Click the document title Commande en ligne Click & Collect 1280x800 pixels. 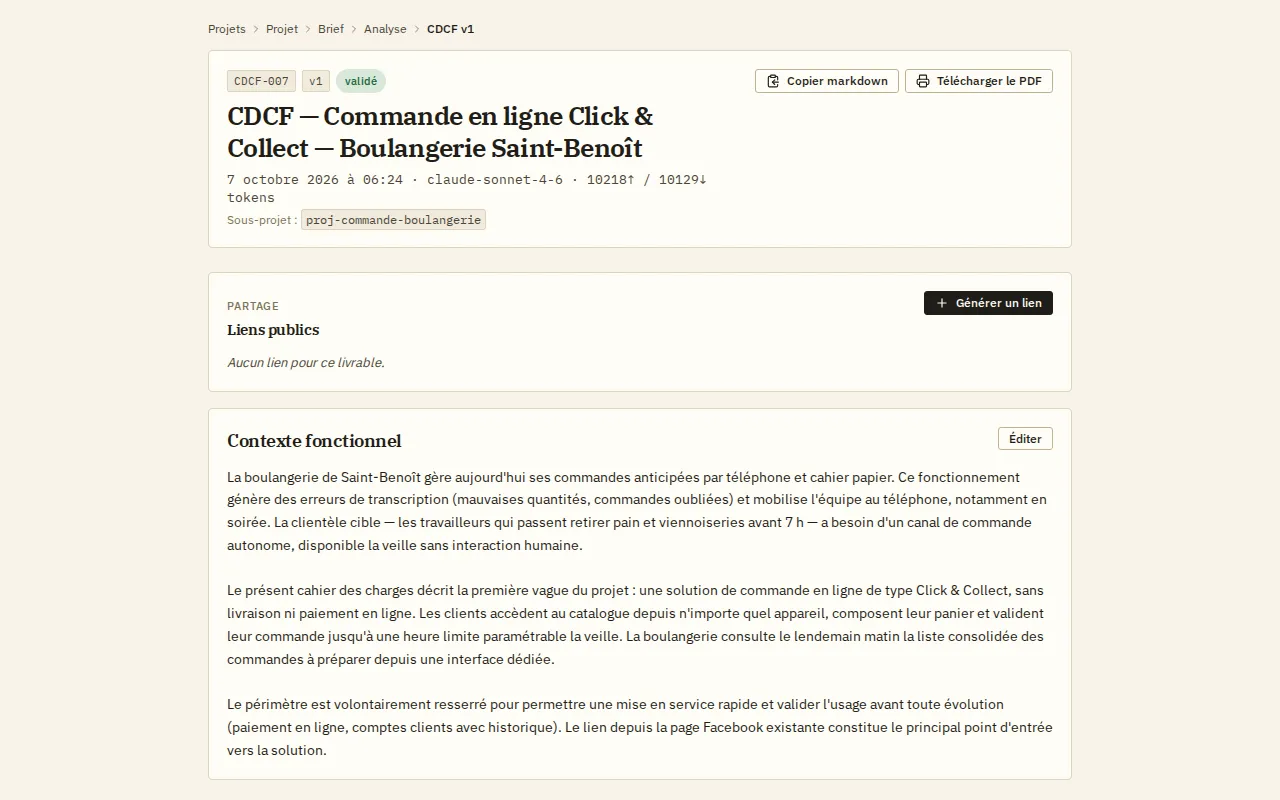coord(440,132)
